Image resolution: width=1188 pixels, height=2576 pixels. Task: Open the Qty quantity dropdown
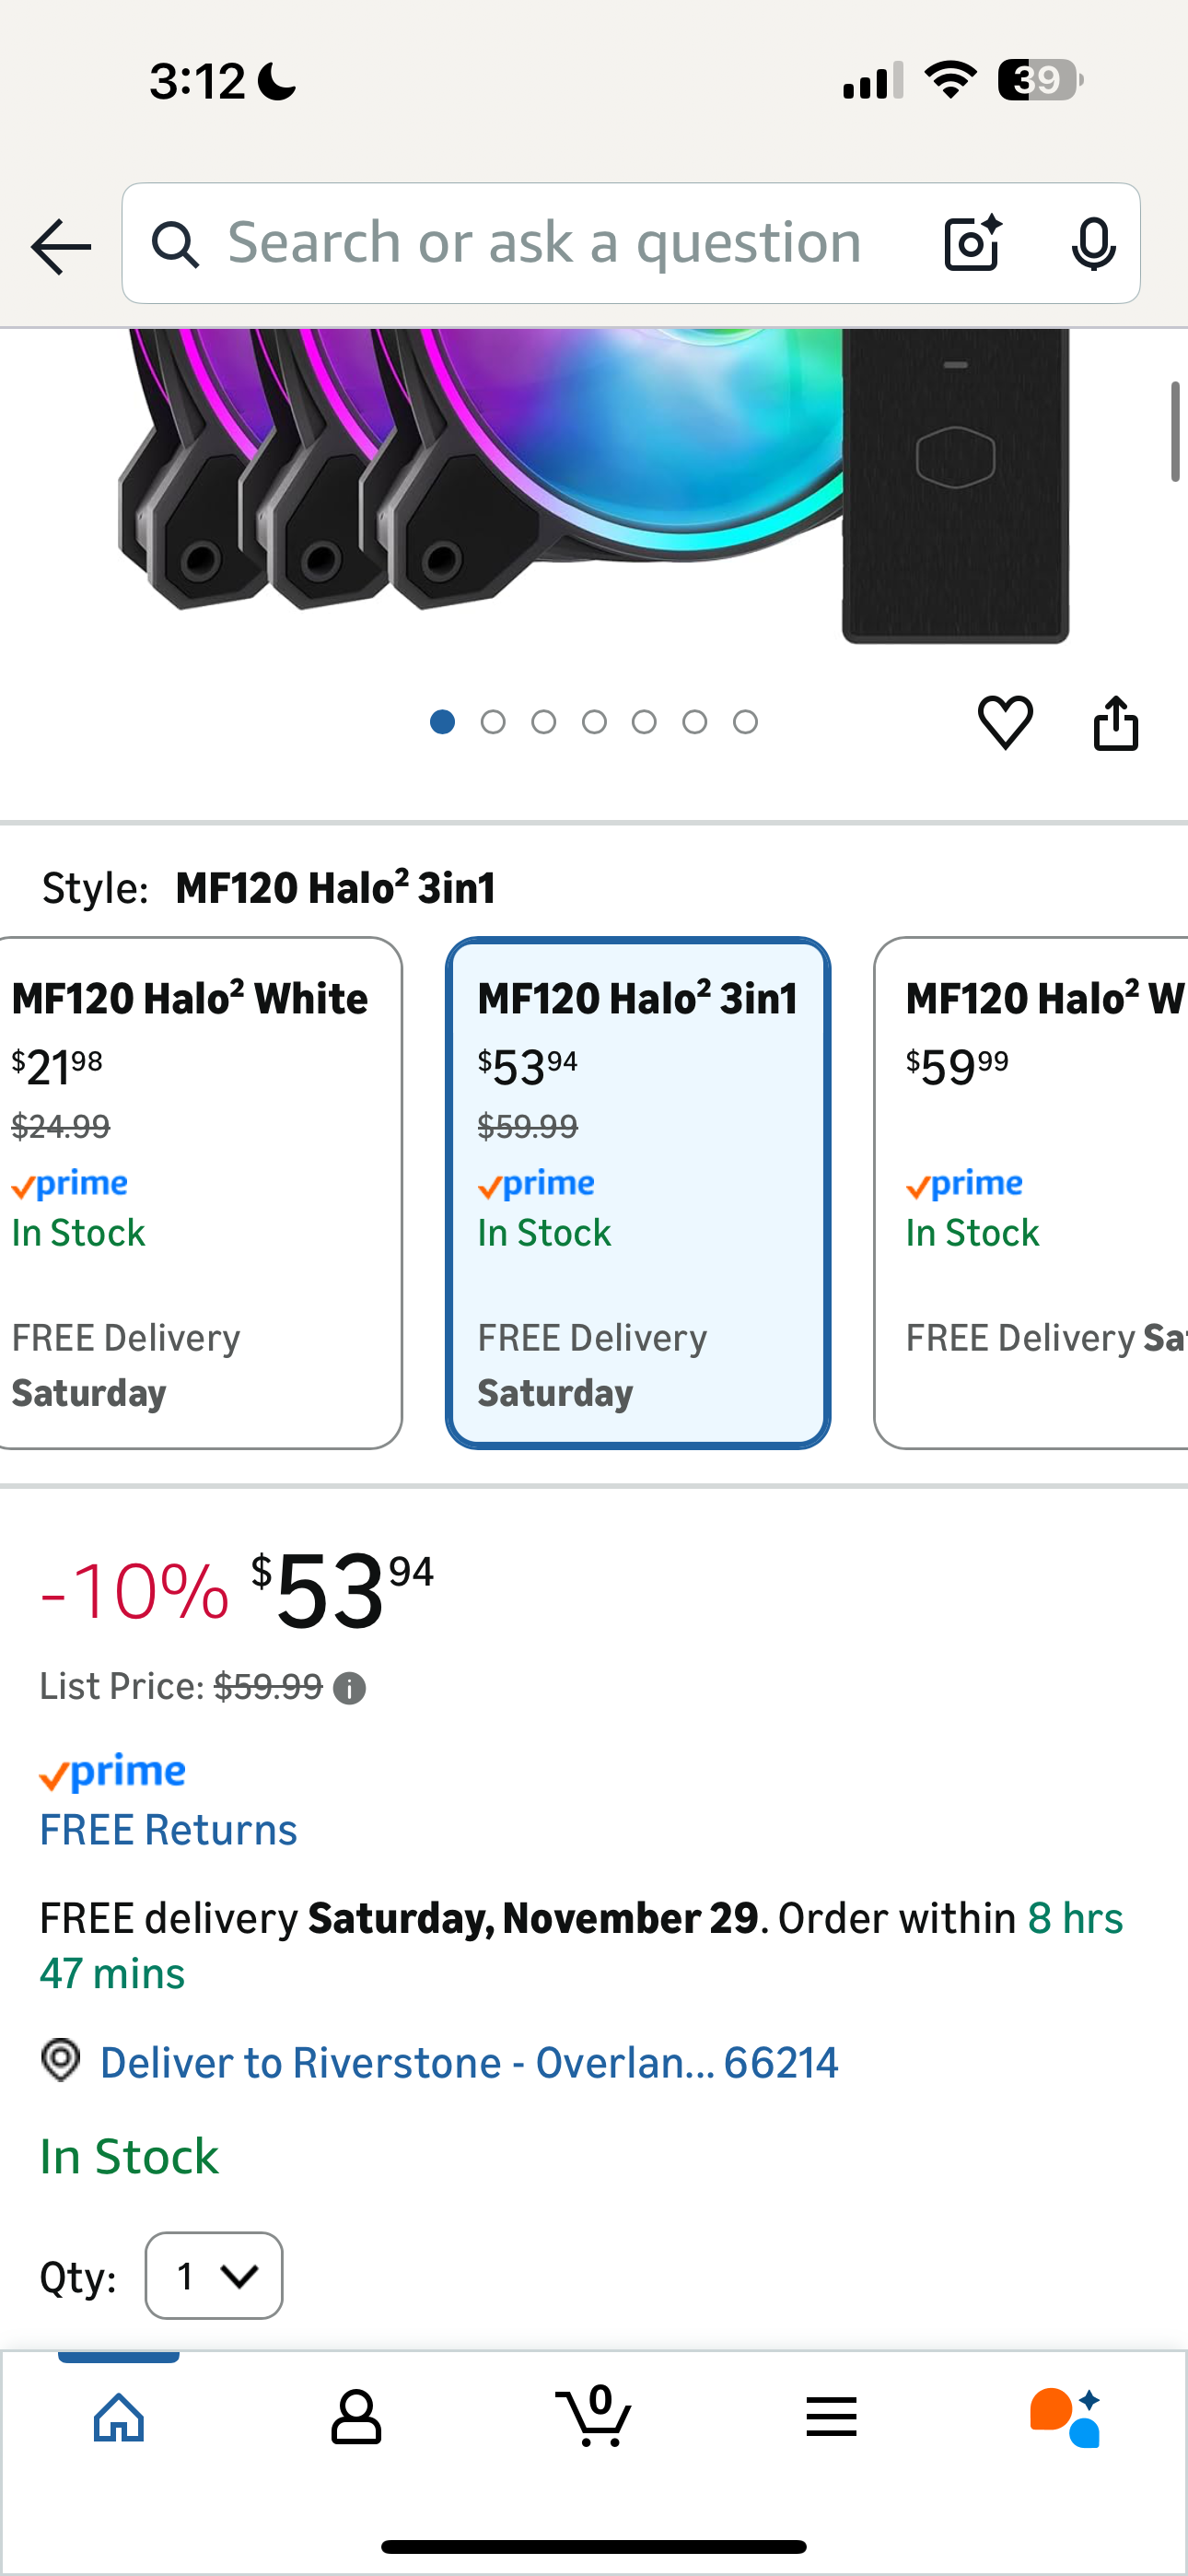[214, 2276]
